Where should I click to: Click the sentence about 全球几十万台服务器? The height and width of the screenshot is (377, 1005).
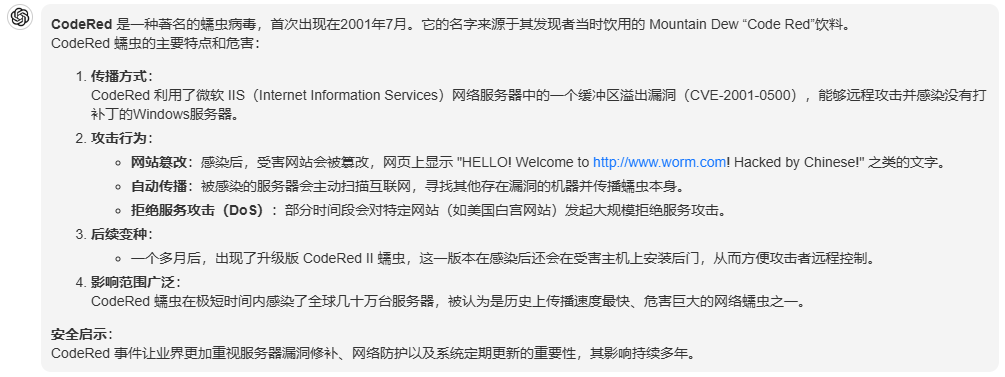click(448, 301)
